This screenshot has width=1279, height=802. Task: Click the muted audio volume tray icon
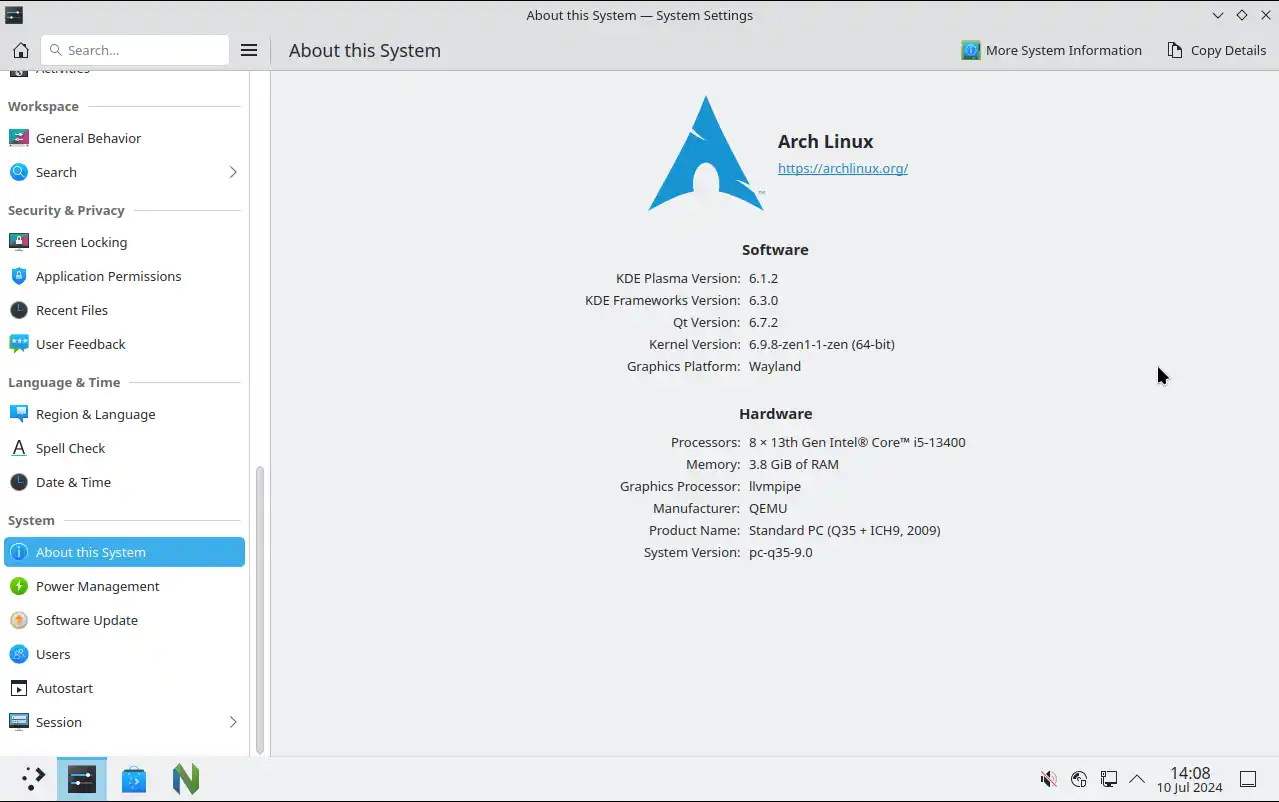(1048, 779)
